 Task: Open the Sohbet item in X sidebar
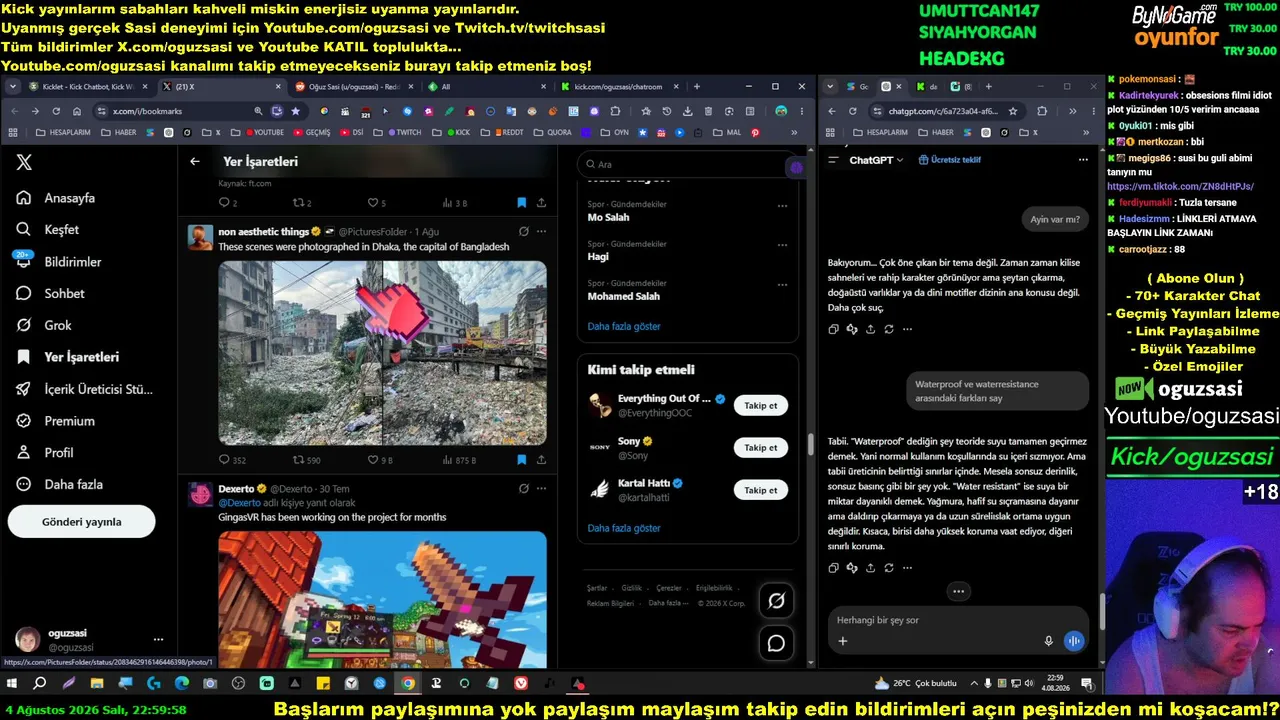coord(51,294)
